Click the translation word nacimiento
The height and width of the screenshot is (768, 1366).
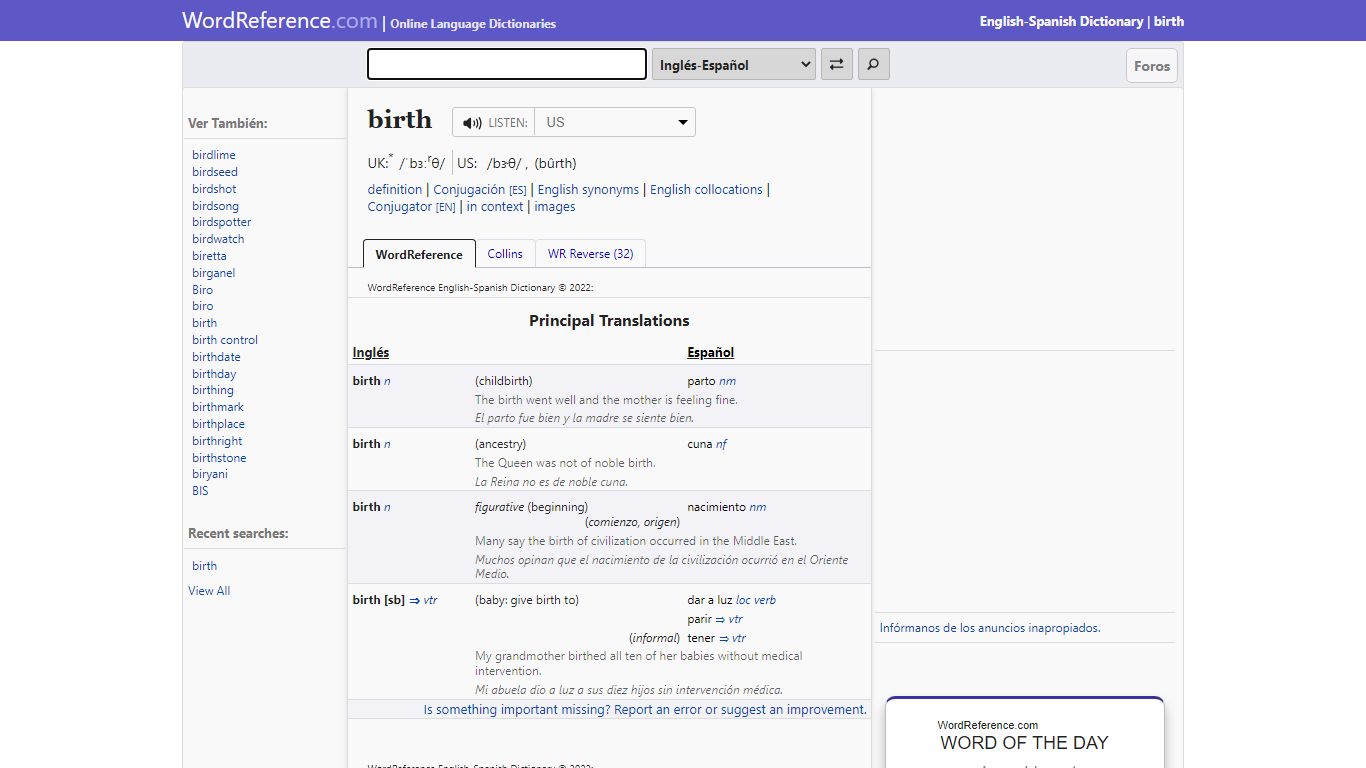click(x=716, y=507)
